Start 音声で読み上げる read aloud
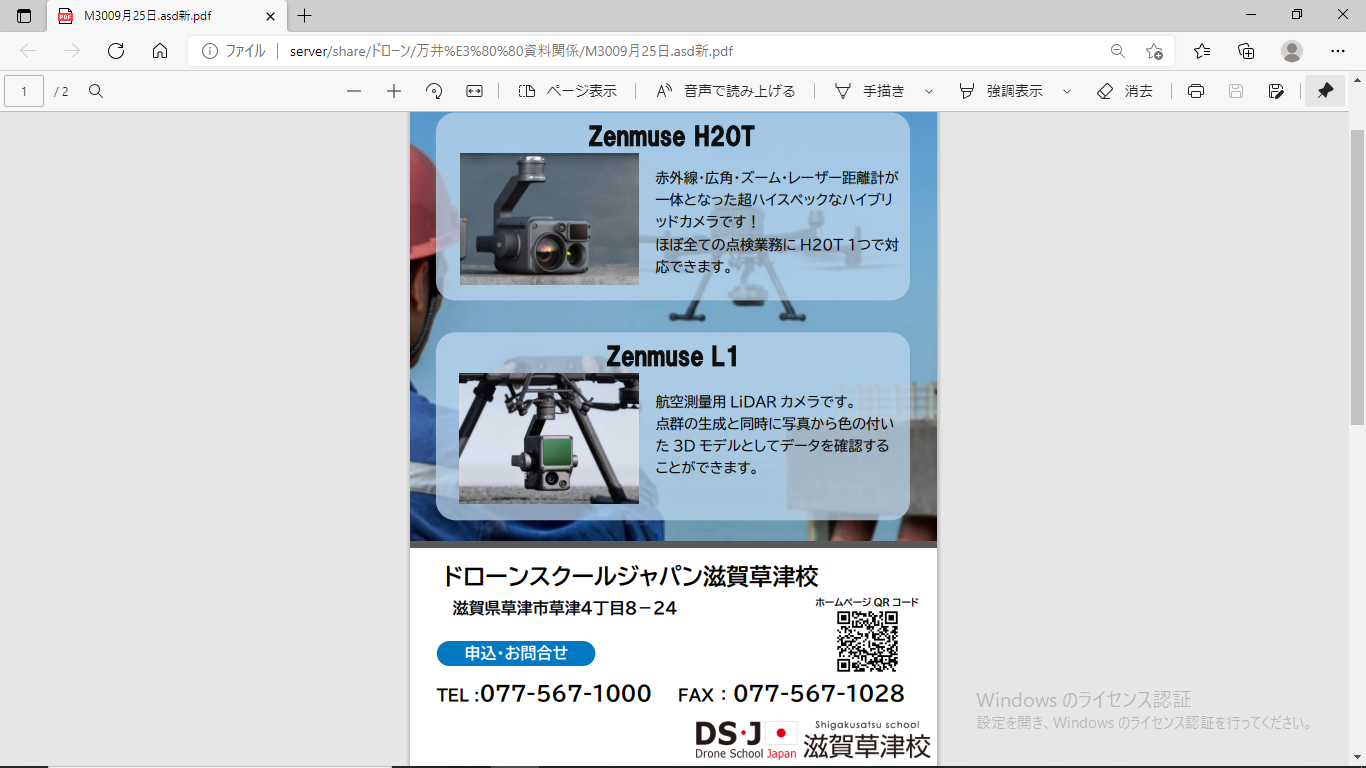The image size is (1366, 768). (725, 91)
